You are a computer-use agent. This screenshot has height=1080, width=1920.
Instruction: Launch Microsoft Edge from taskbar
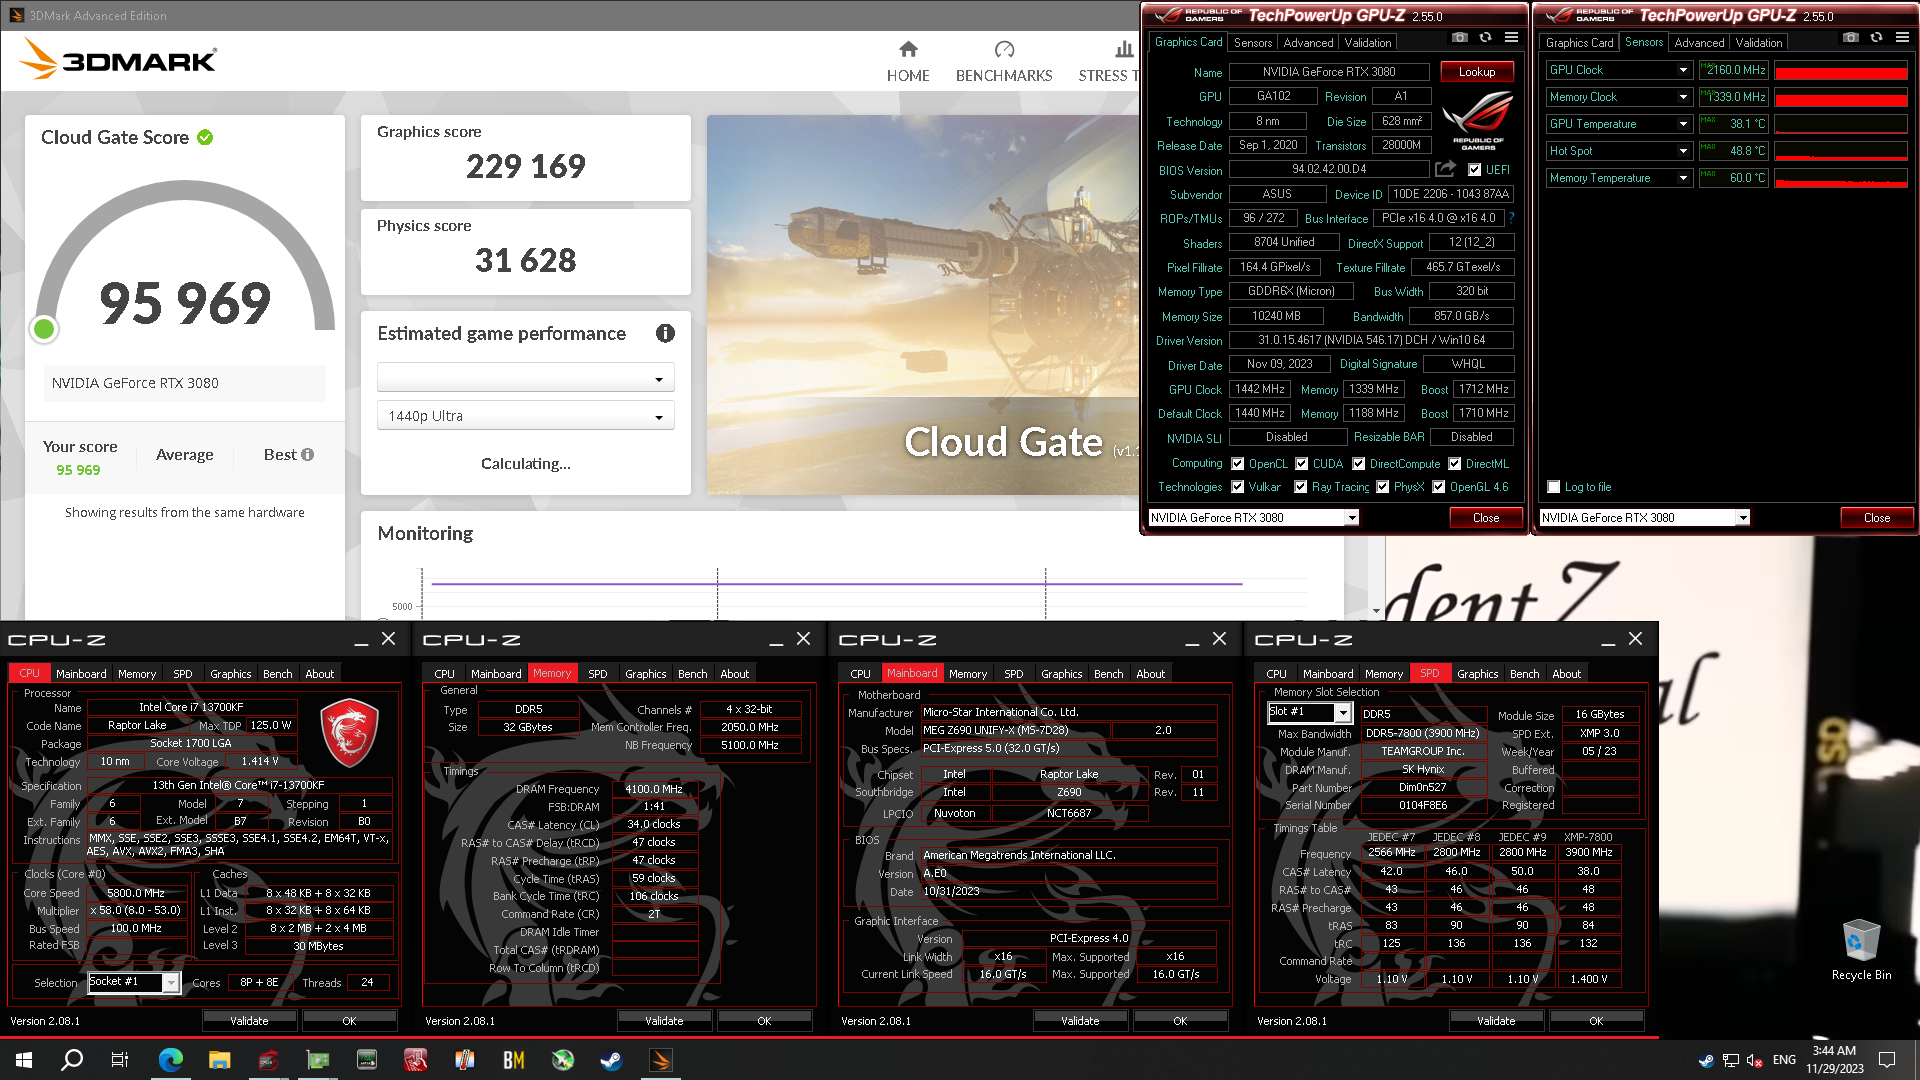170,1060
